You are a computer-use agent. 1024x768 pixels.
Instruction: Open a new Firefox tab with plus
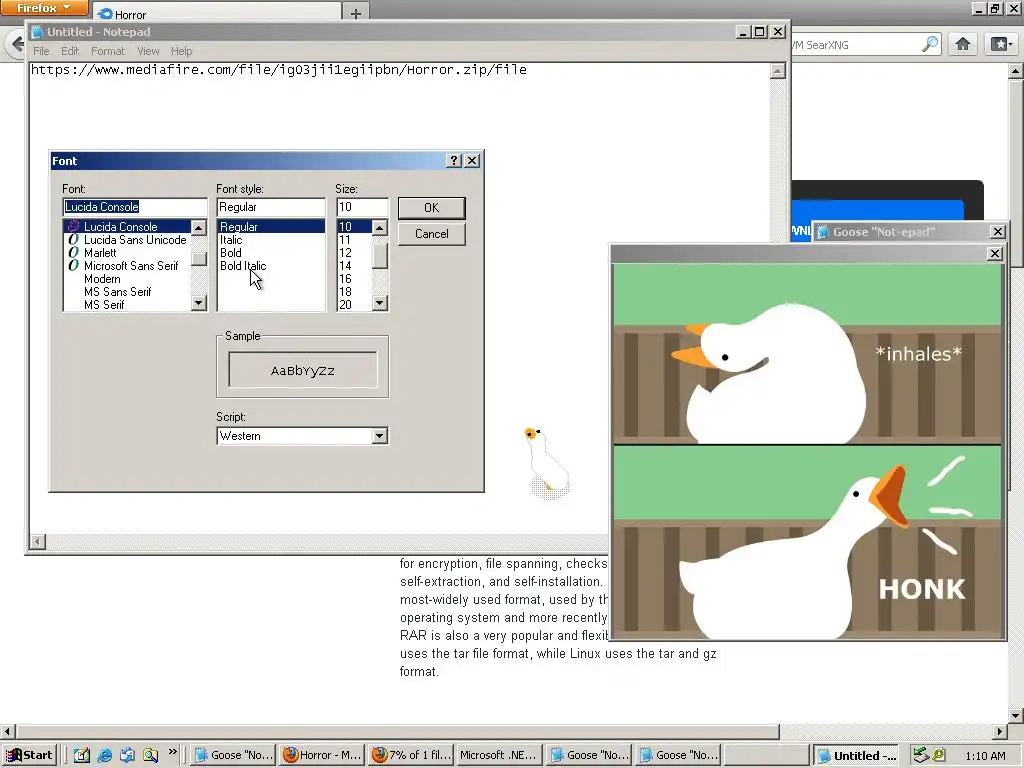[355, 13]
